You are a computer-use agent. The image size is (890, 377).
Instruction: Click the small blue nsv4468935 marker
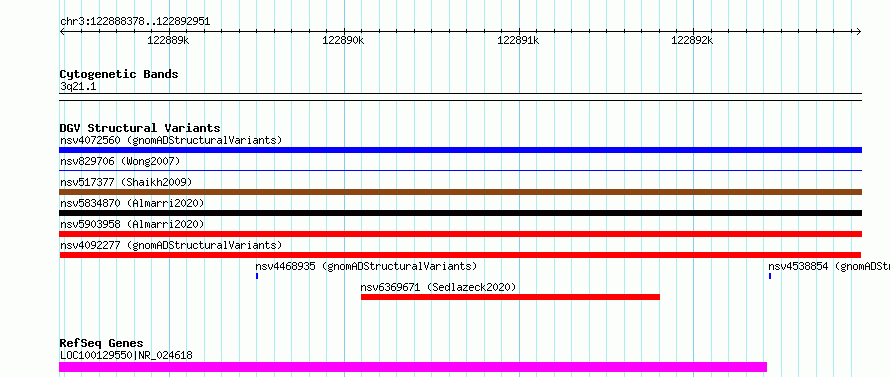[x=257, y=276]
